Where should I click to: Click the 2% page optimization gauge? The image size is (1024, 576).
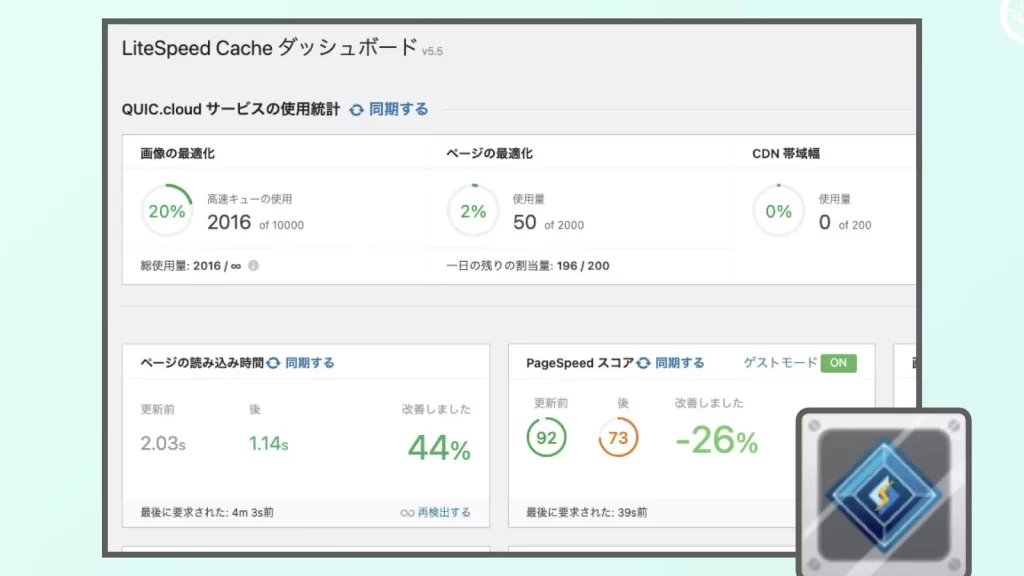tap(473, 211)
